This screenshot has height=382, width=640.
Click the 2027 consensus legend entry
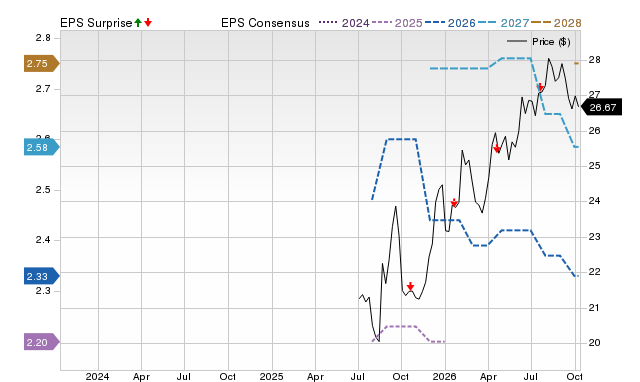(503, 23)
